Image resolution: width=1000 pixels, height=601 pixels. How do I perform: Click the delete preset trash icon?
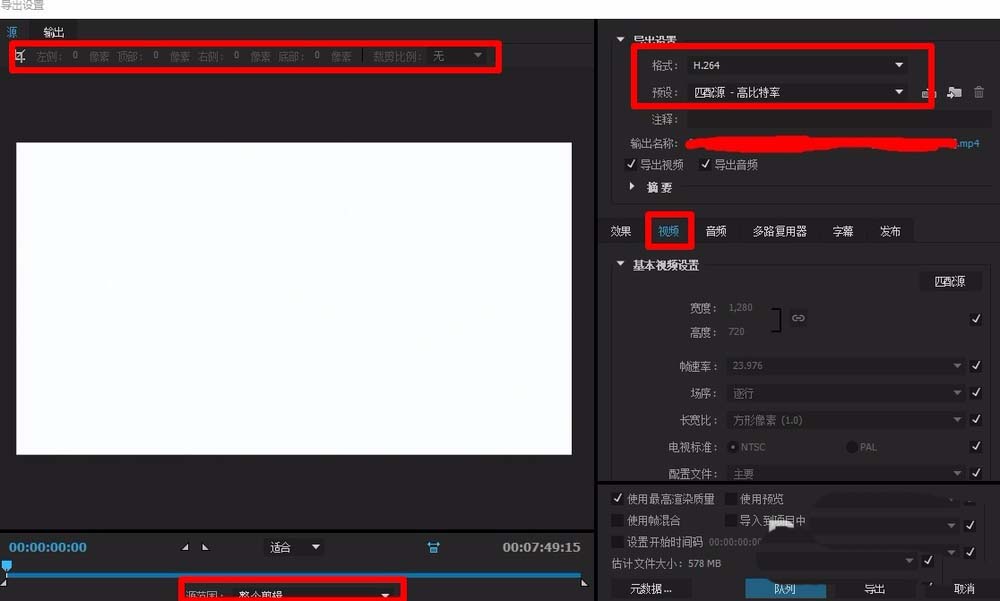(x=978, y=92)
